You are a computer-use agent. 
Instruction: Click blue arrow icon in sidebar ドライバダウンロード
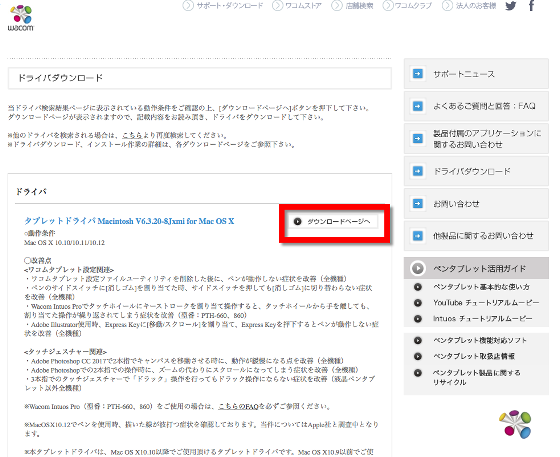pyautogui.click(x=418, y=171)
